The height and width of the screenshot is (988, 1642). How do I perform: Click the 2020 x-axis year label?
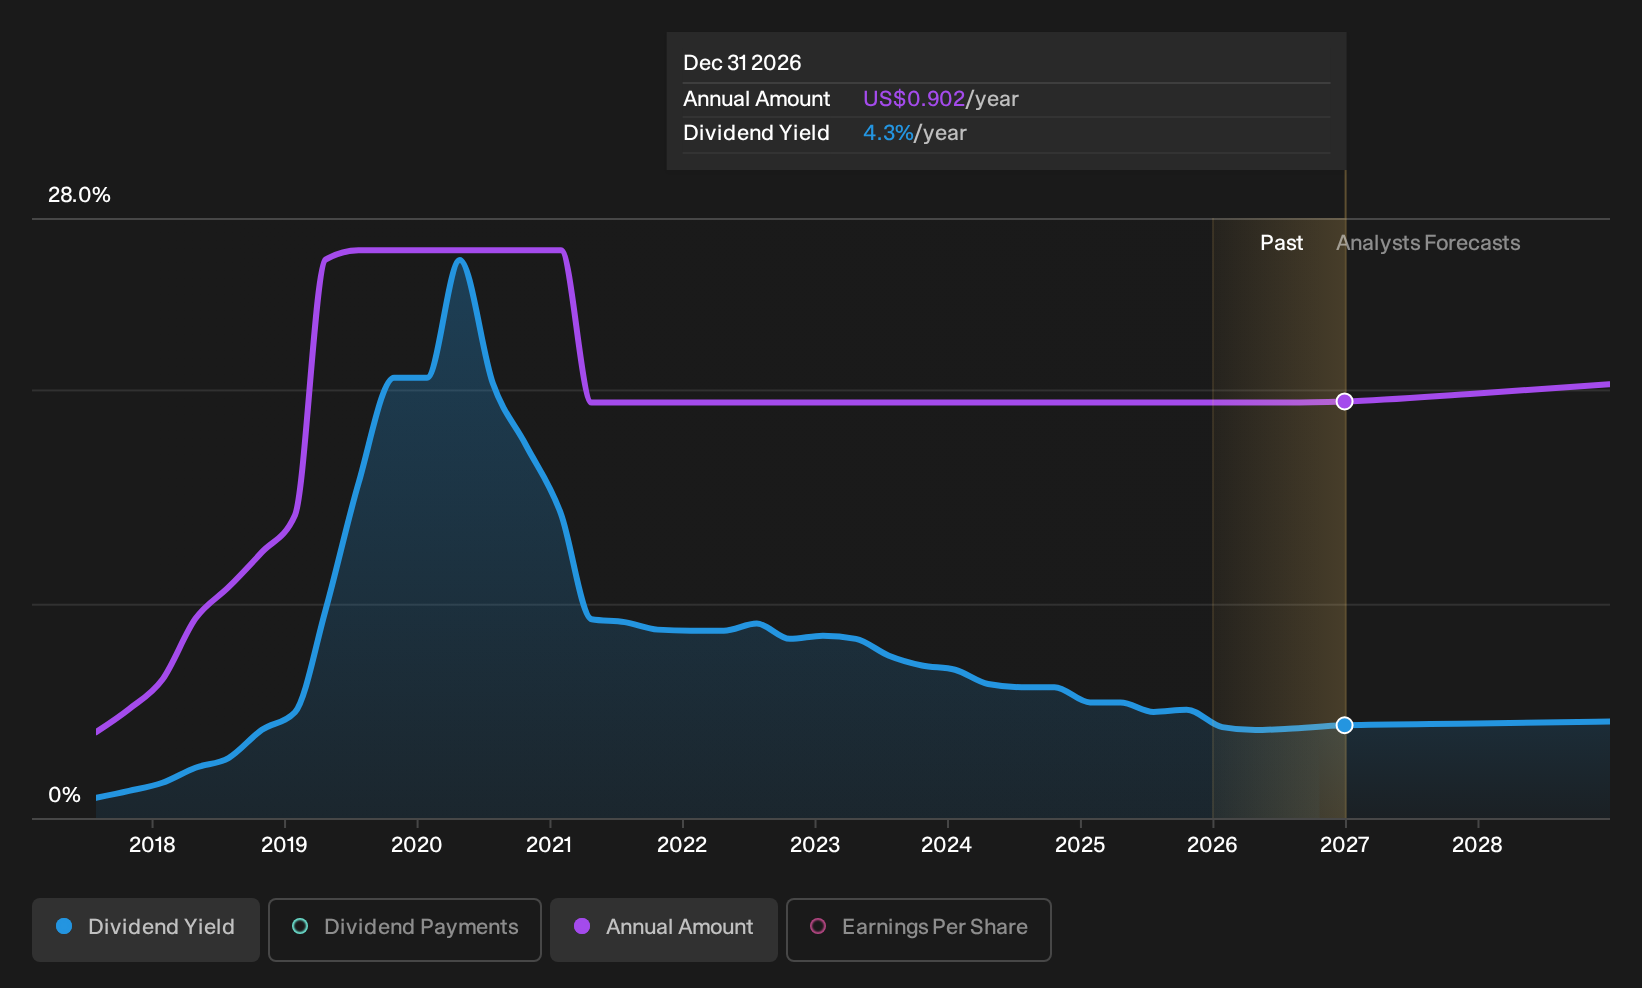click(x=416, y=845)
